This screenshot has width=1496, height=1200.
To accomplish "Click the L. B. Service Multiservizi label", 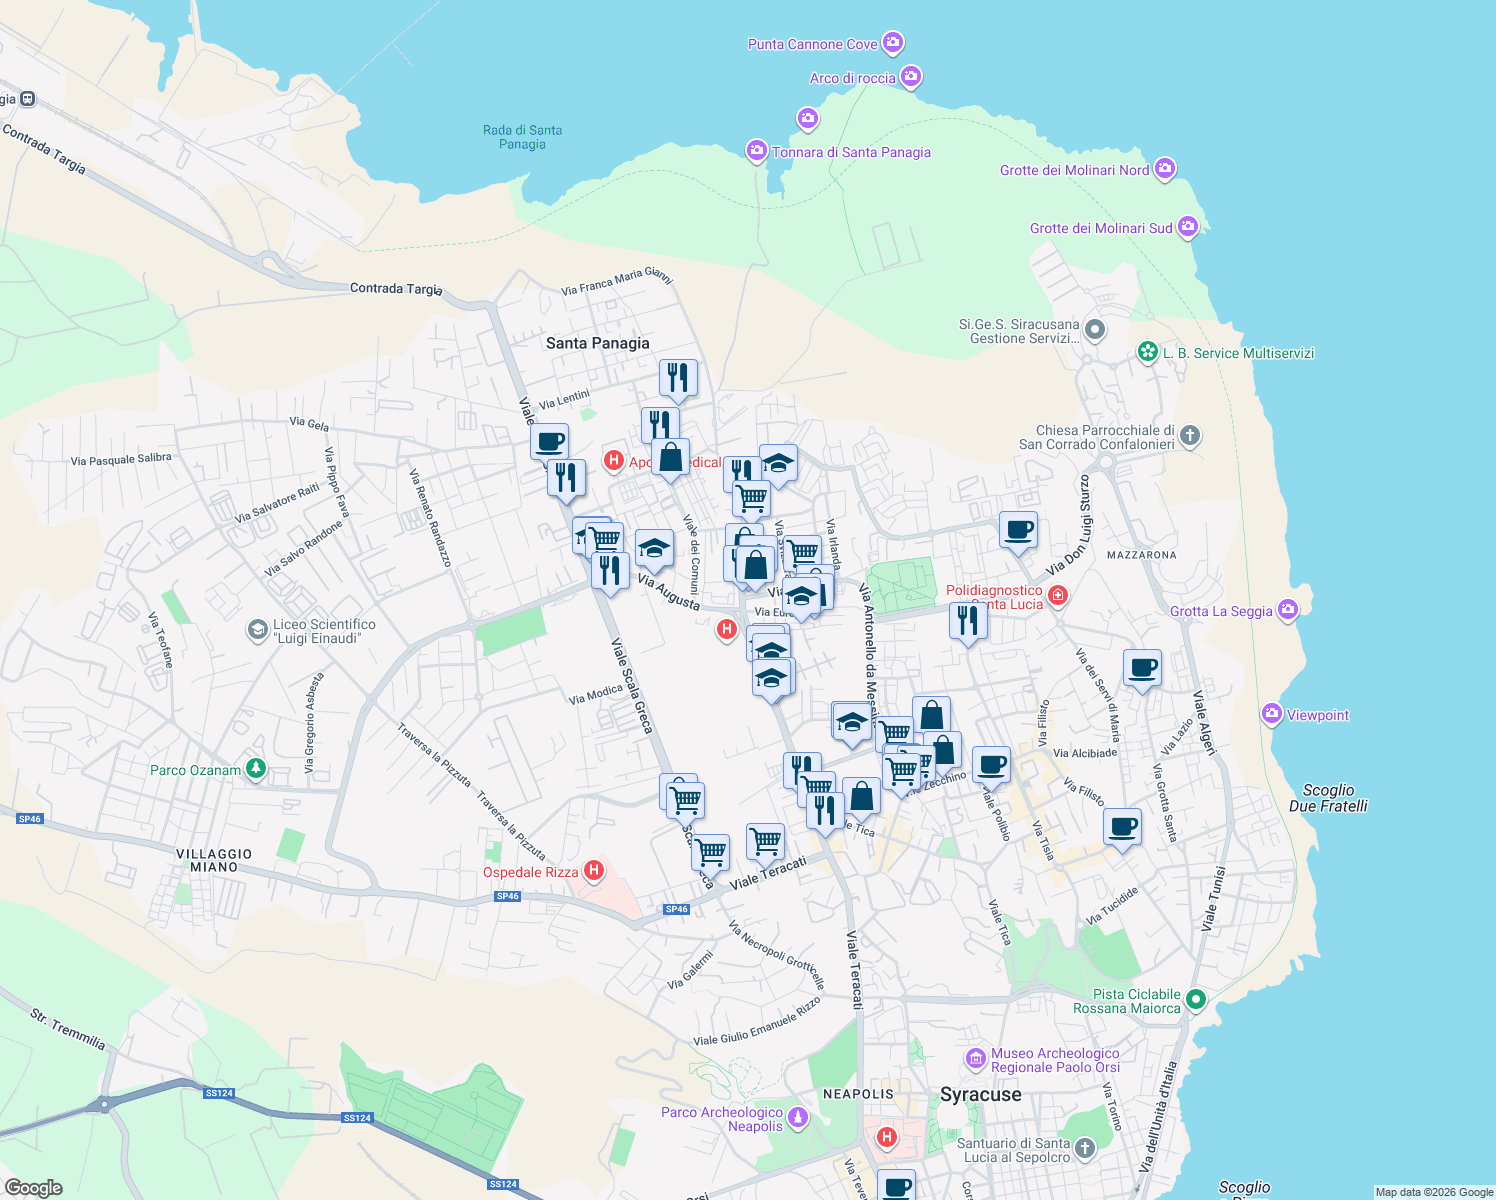I will click(x=1240, y=353).
